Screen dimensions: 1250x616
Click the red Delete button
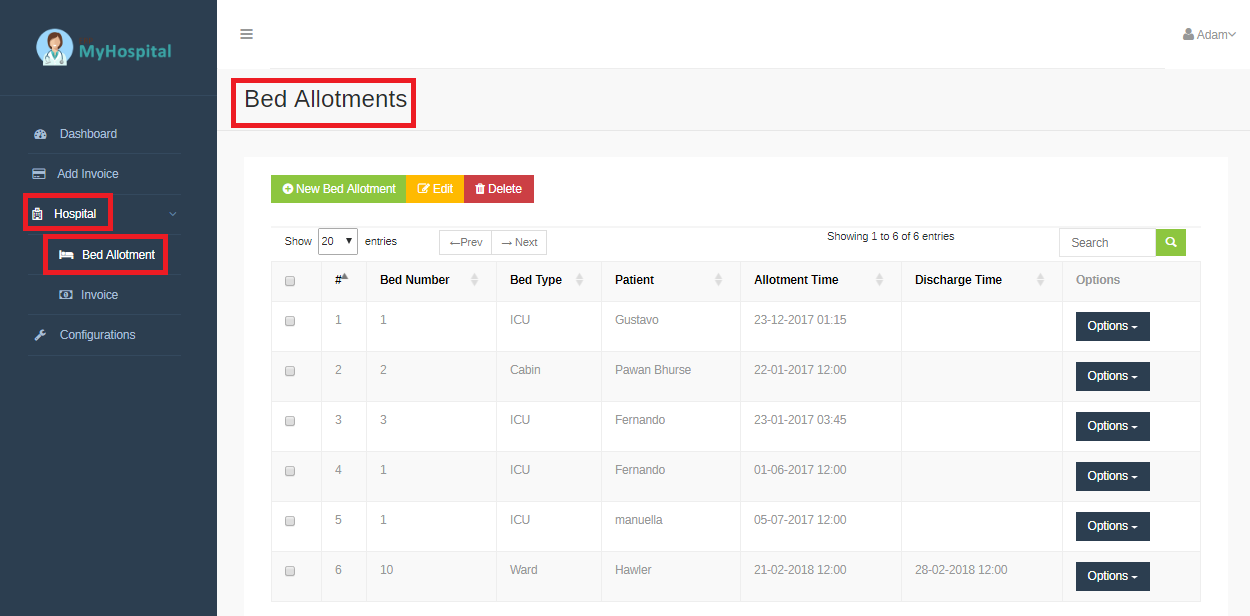(x=499, y=189)
